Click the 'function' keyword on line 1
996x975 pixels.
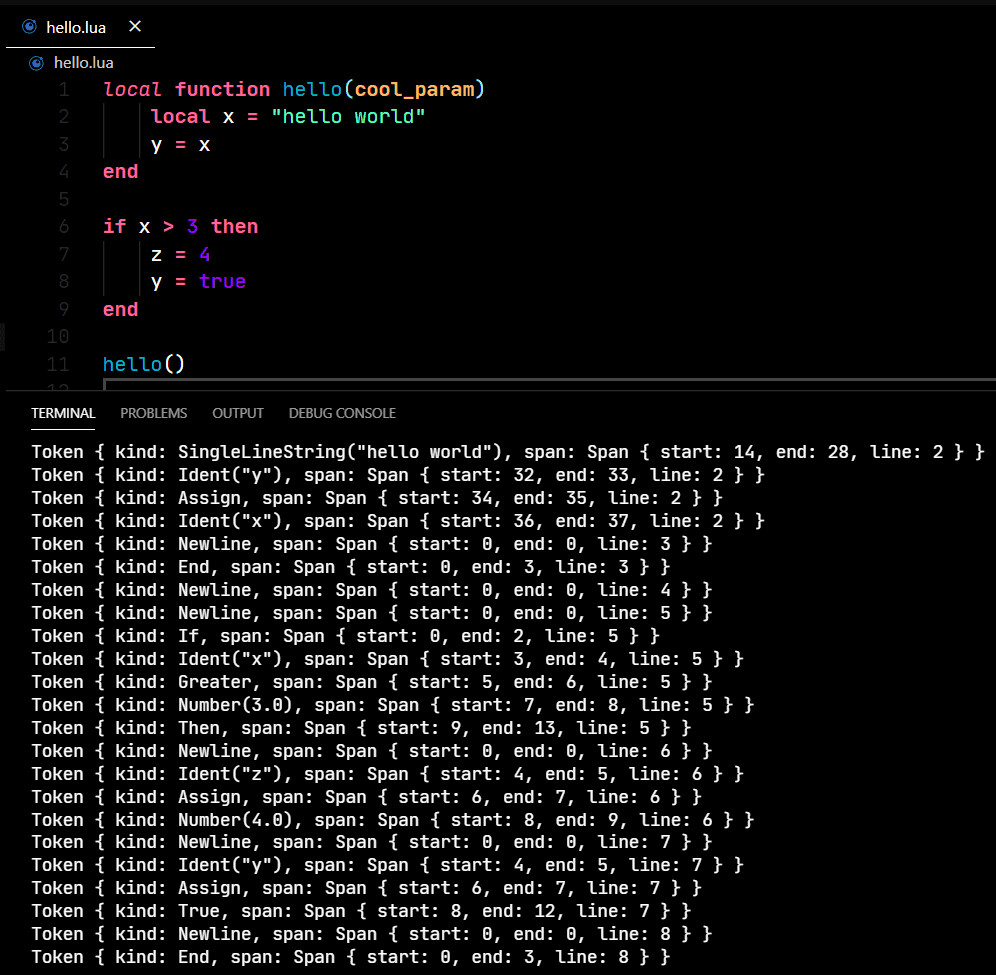point(222,90)
